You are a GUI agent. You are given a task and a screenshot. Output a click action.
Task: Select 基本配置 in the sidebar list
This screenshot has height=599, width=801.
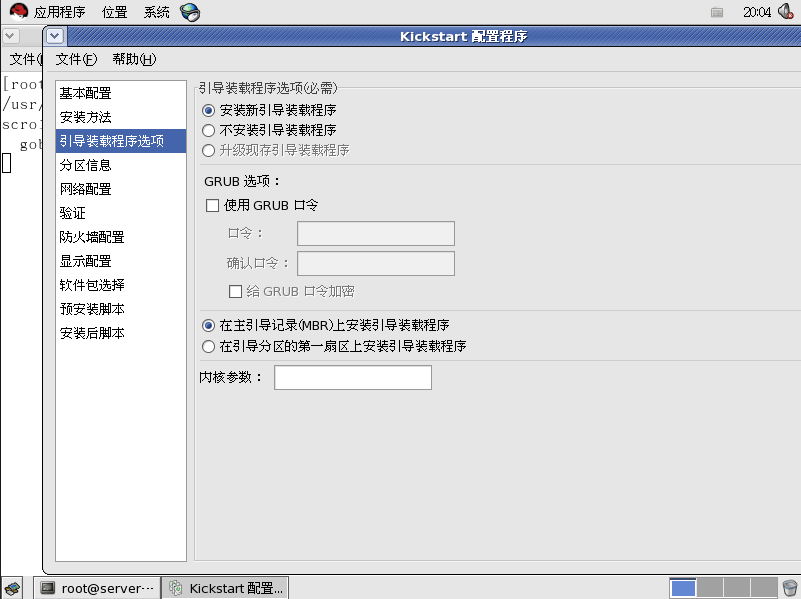(121, 93)
